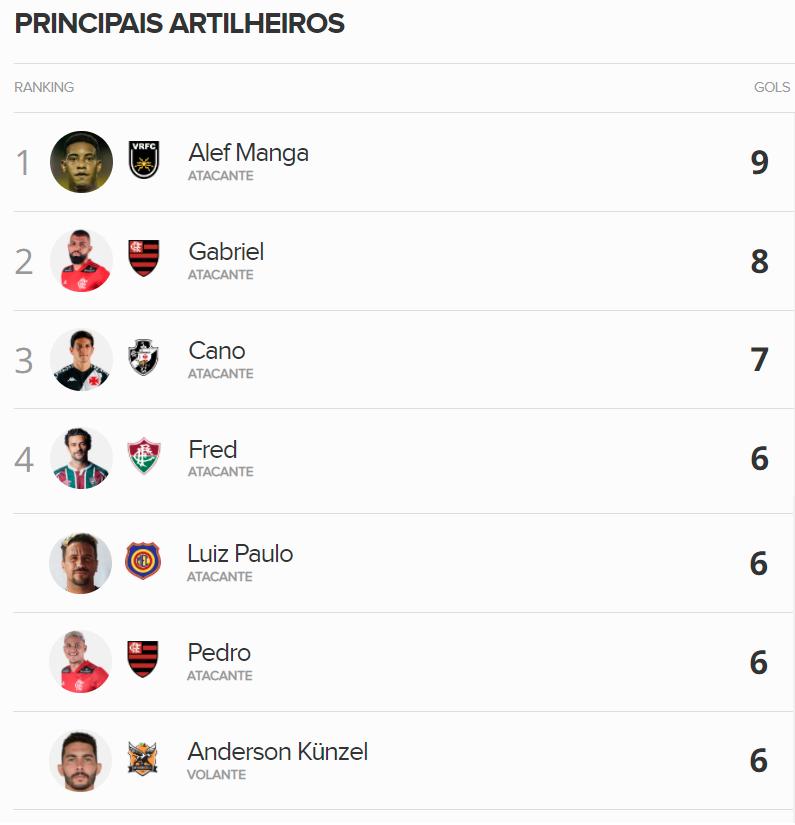795x825 pixels.
Task: Open Alef Manga's player photo
Action: tap(81, 162)
